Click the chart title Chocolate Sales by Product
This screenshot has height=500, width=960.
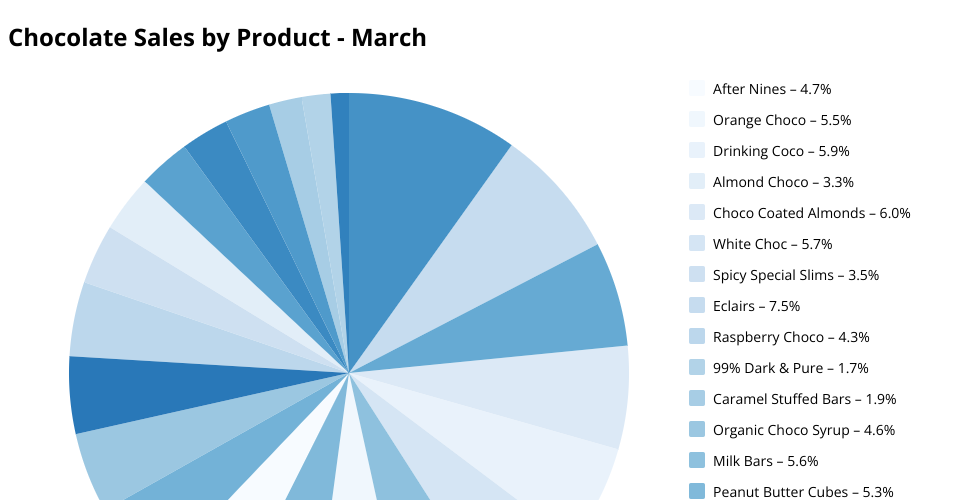[217, 38]
